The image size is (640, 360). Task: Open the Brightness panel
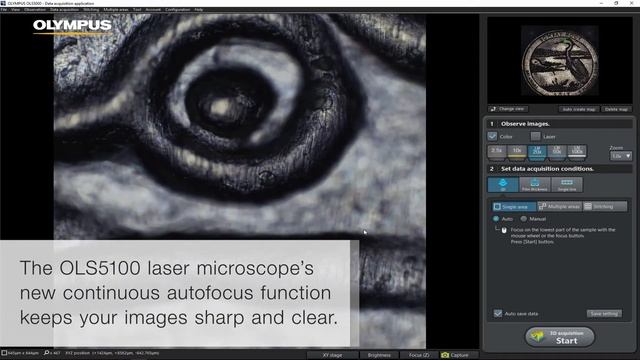tap(379, 355)
